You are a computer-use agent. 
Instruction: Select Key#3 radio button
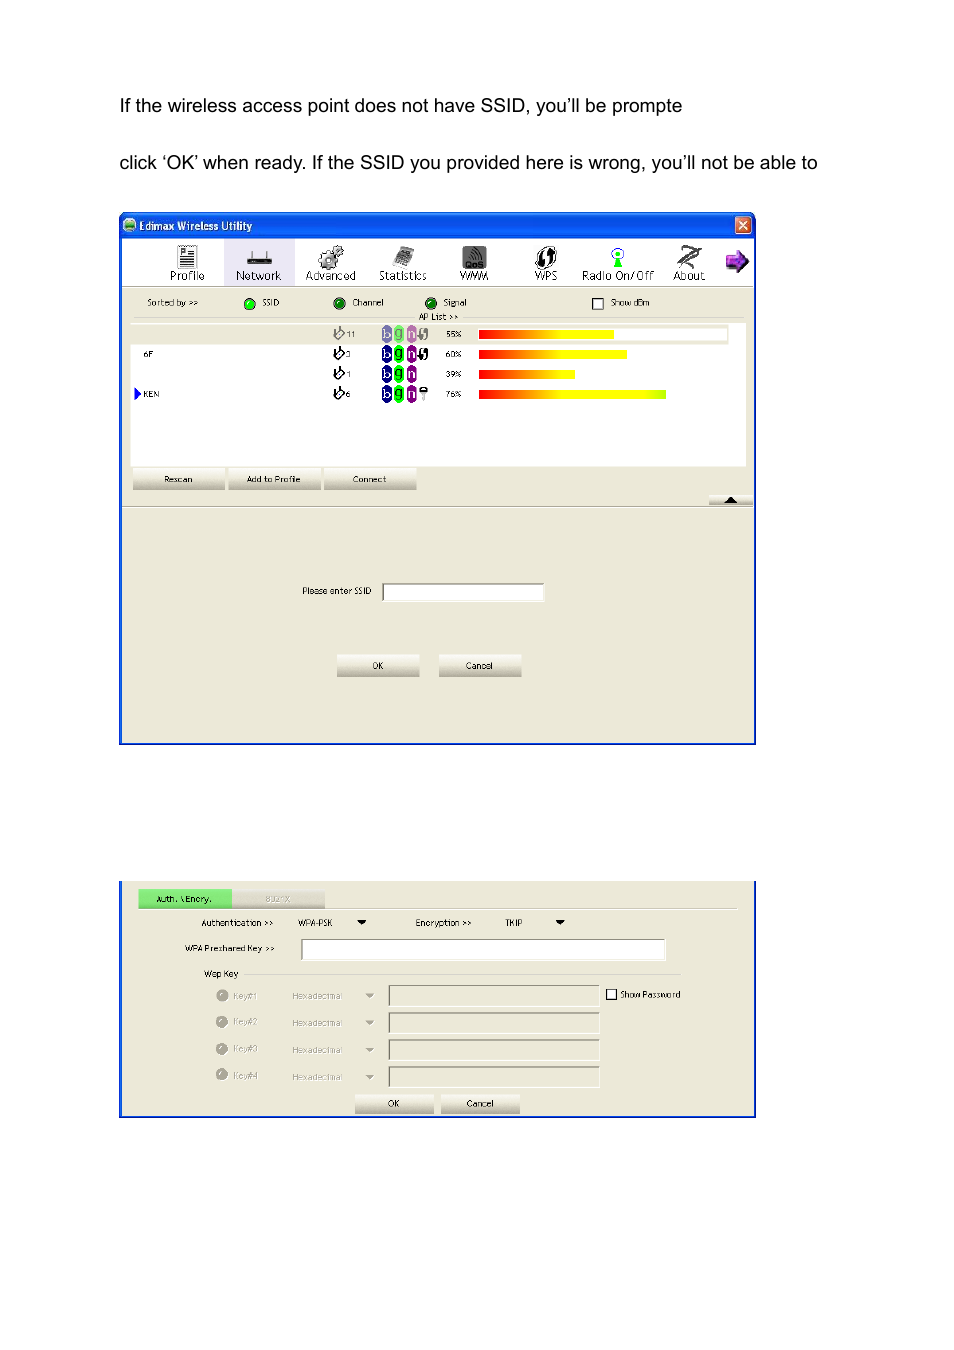[x=222, y=1048]
